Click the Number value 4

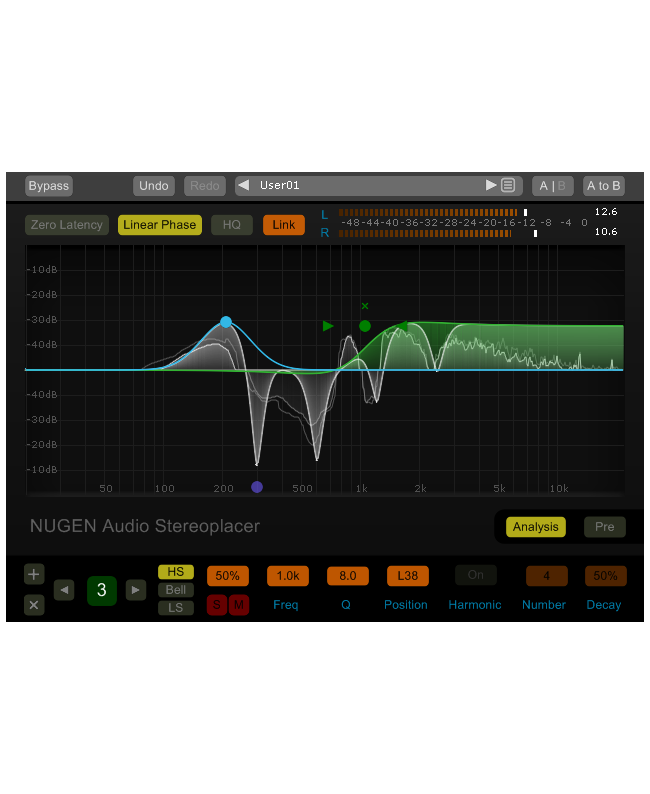click(x=547, y=576)
